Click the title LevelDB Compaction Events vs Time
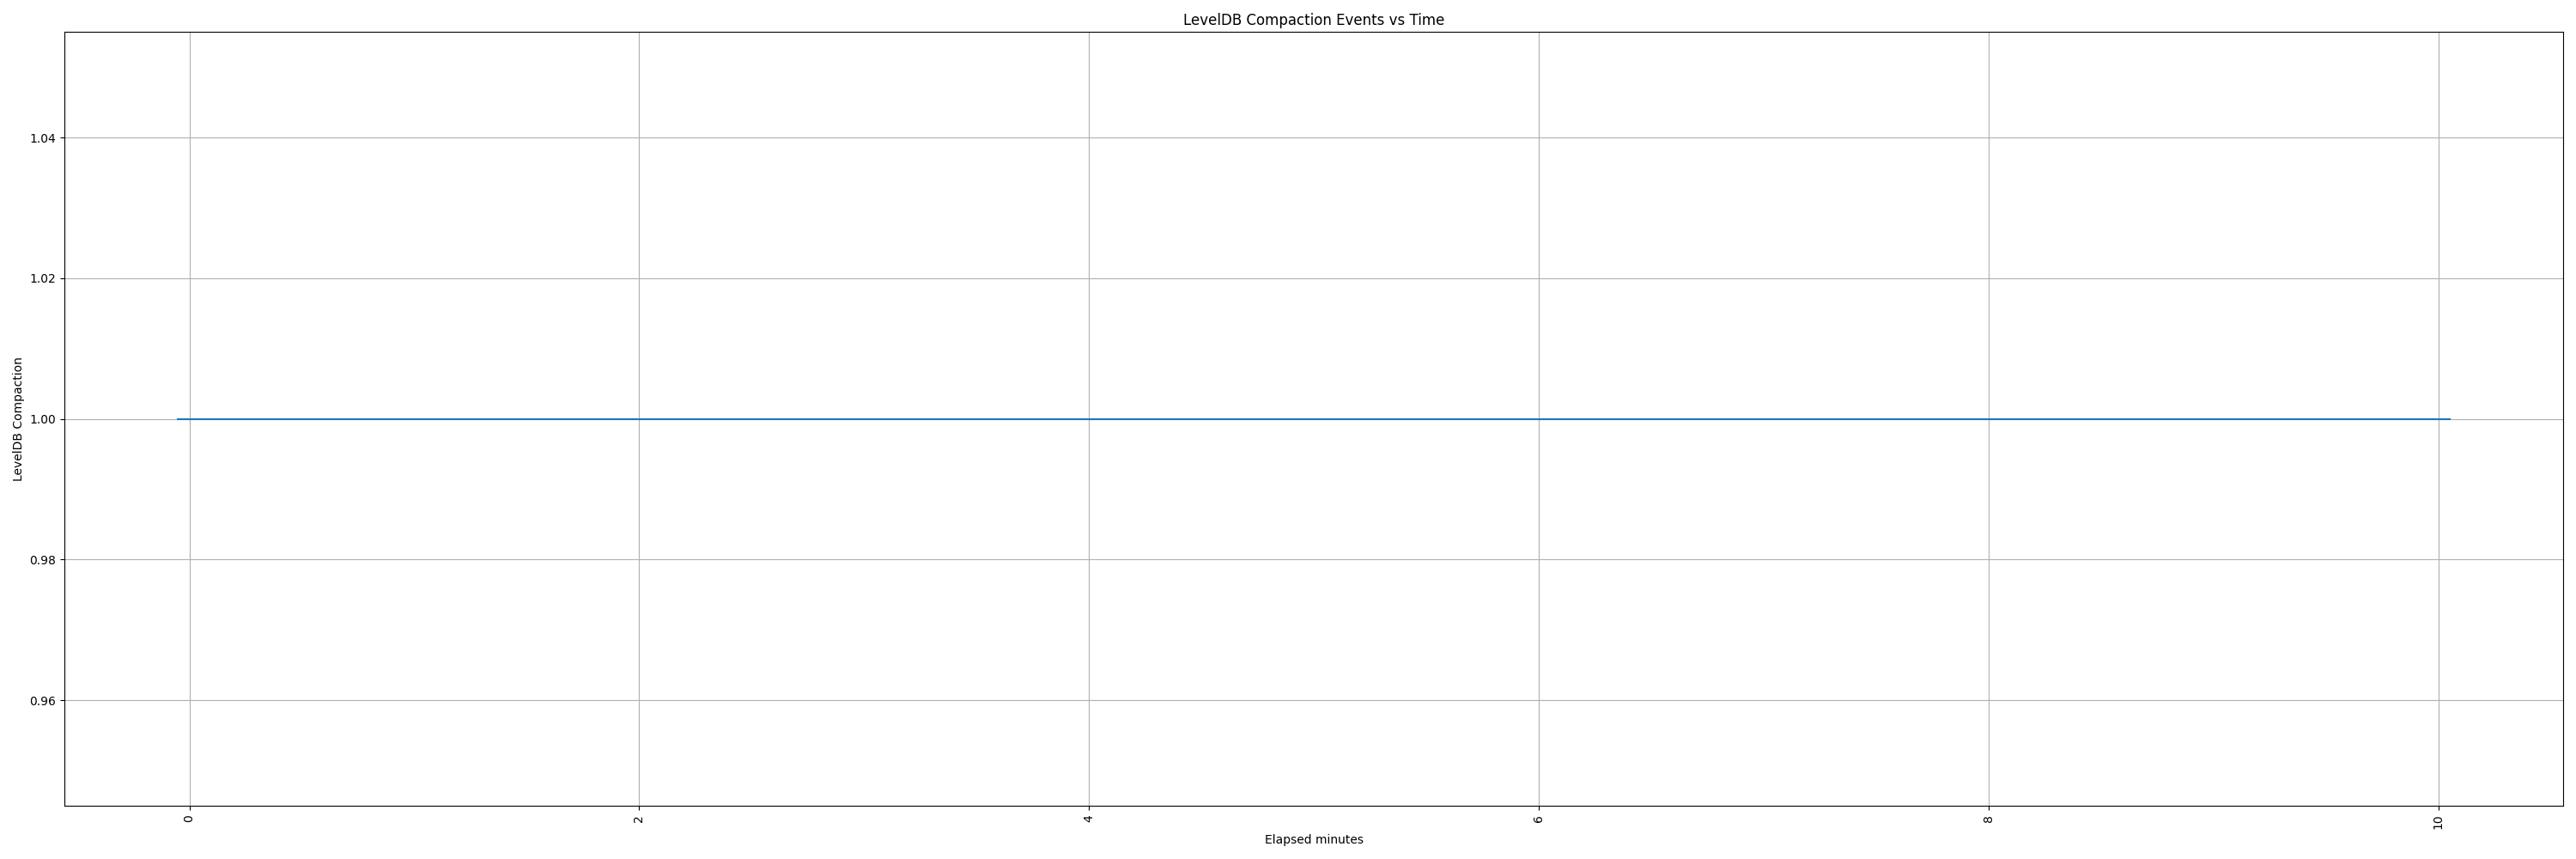Viewport: 2576px width, 859px height. click(1313, 19)
